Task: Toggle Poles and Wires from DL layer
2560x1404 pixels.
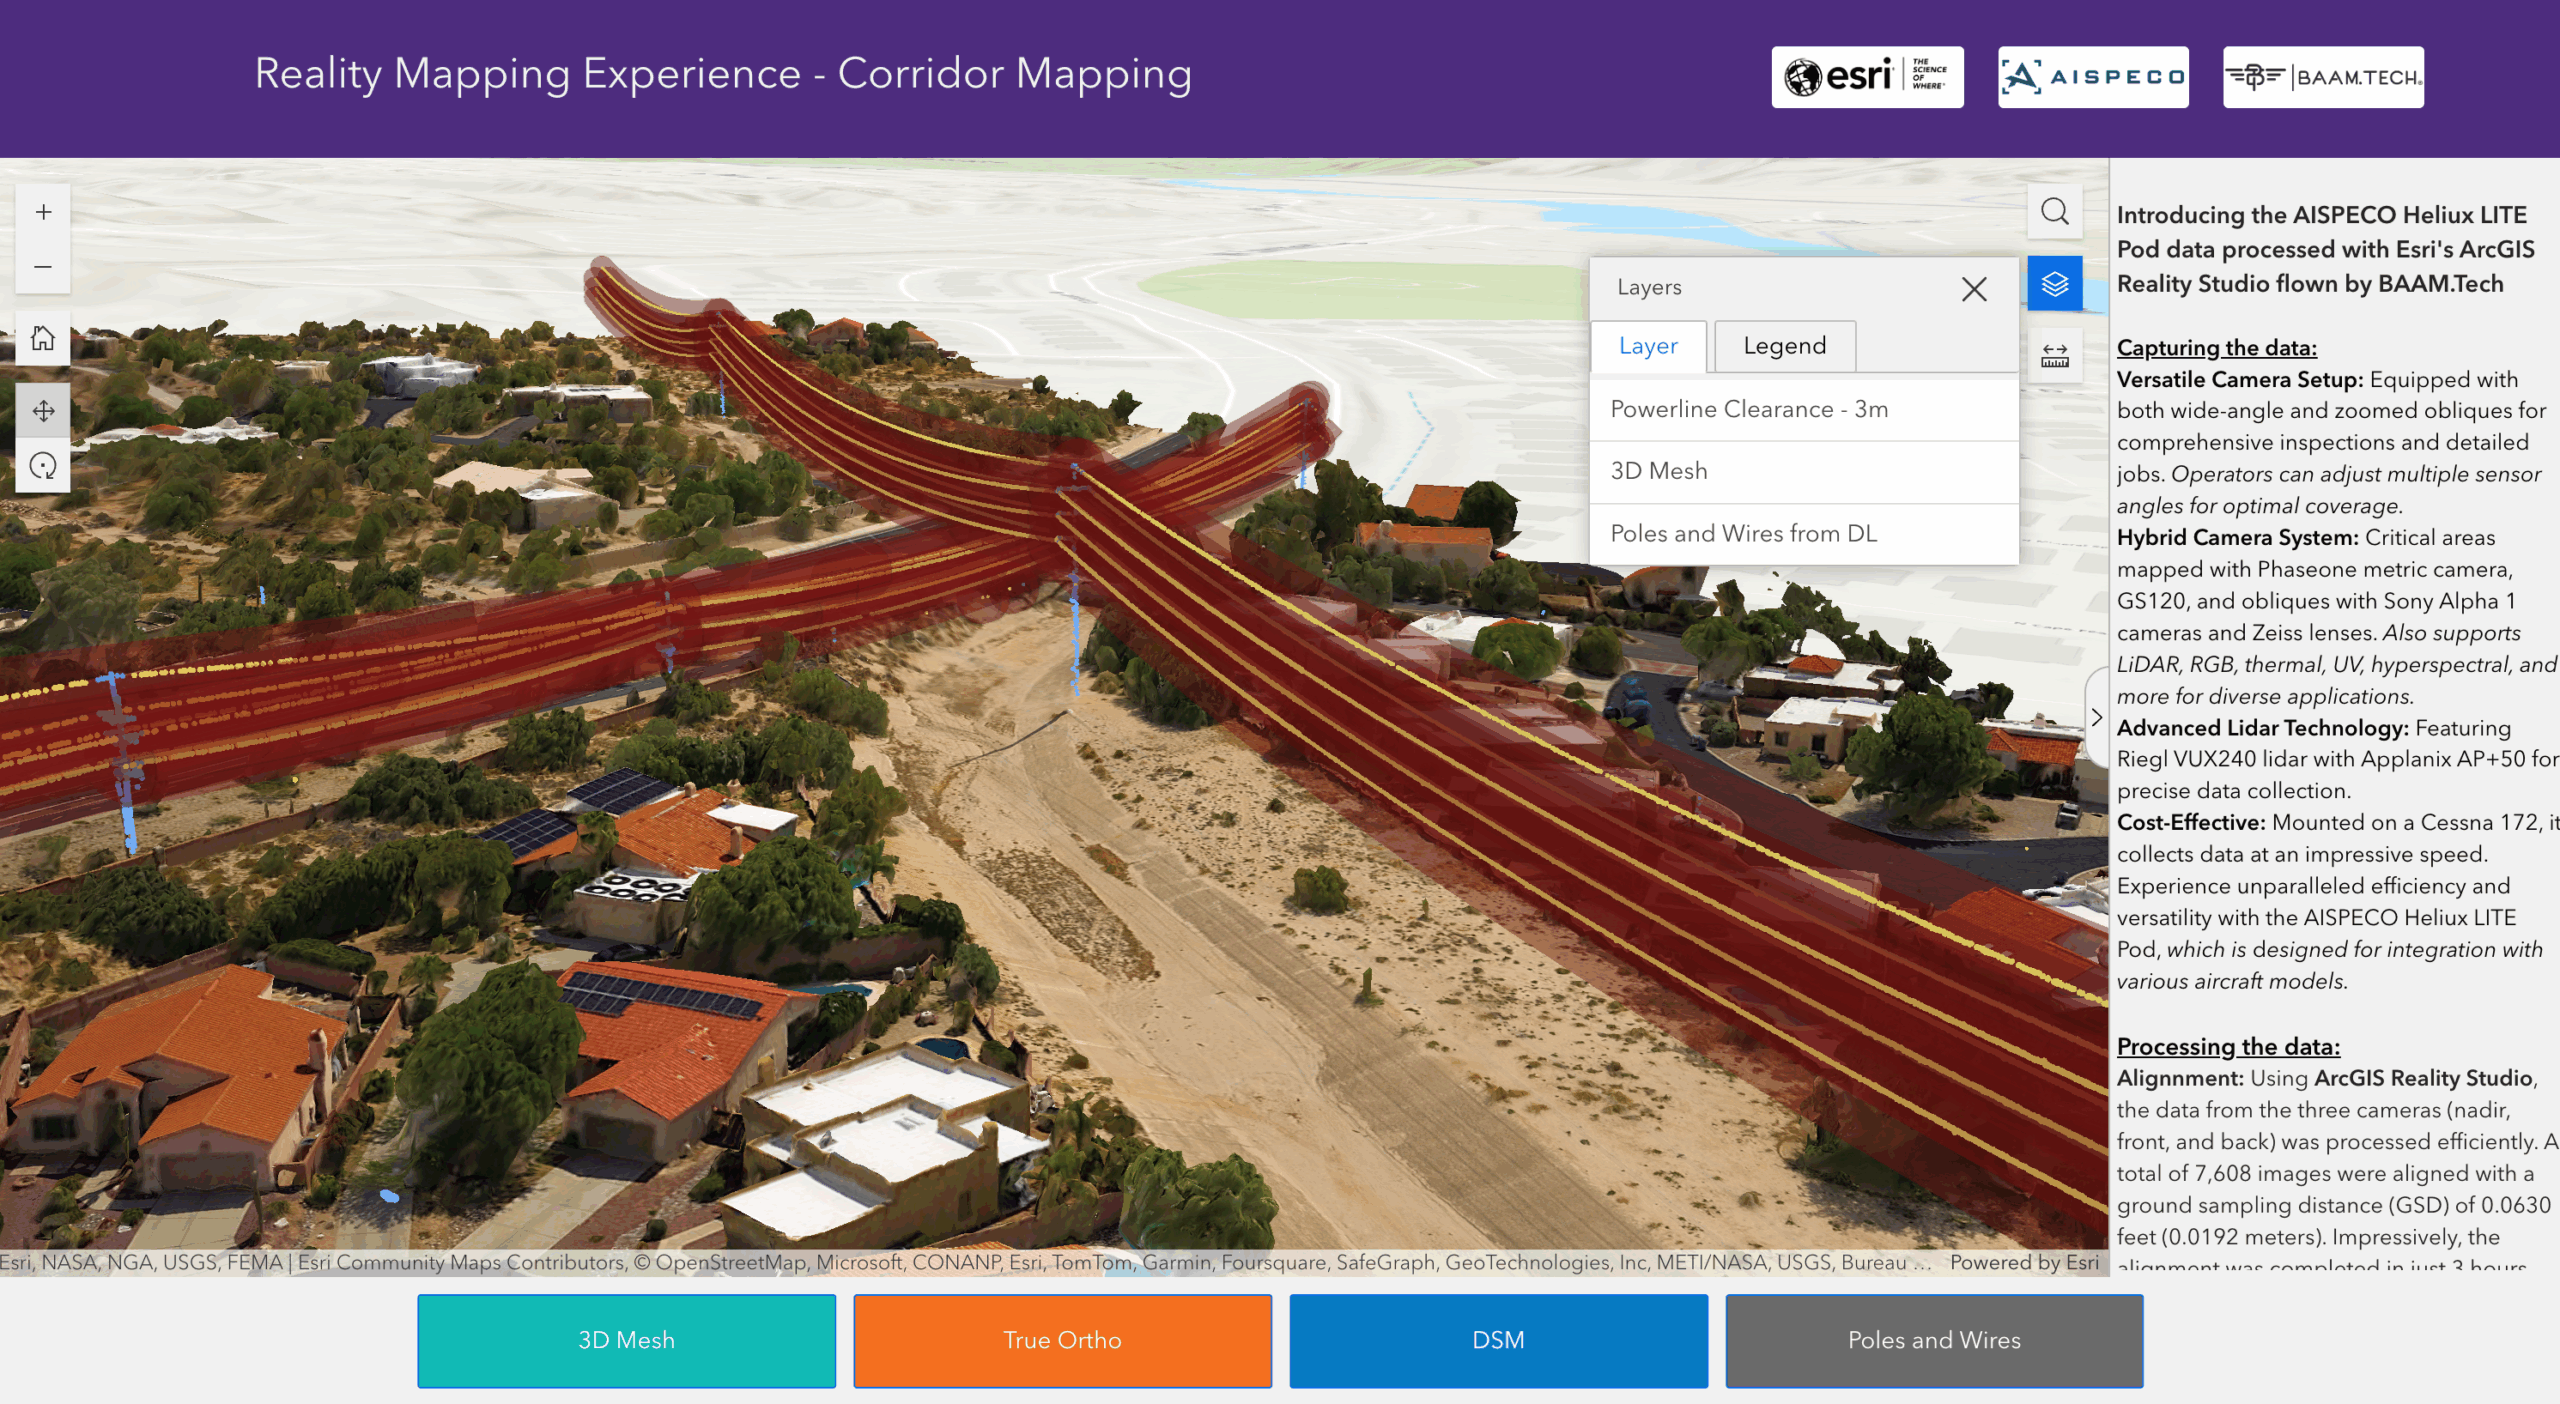Action: 1743,534
